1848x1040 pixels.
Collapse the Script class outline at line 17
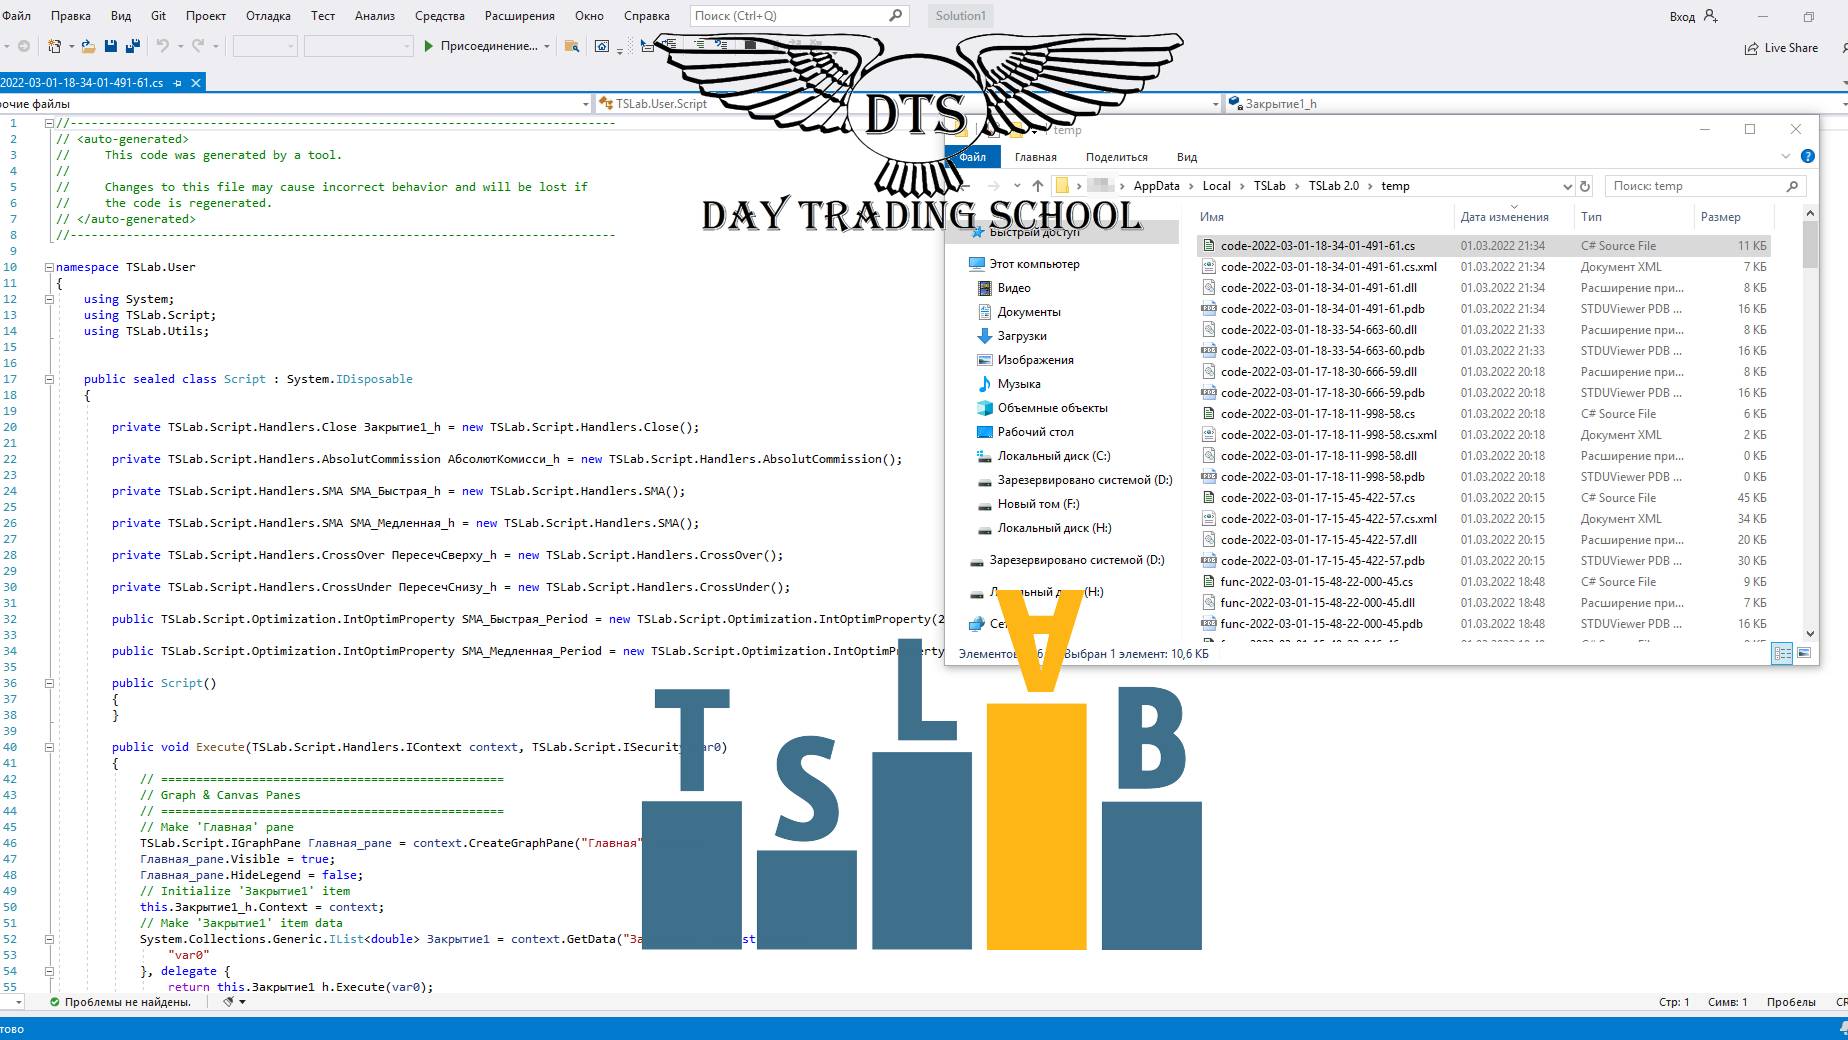(x=48, y=379)
